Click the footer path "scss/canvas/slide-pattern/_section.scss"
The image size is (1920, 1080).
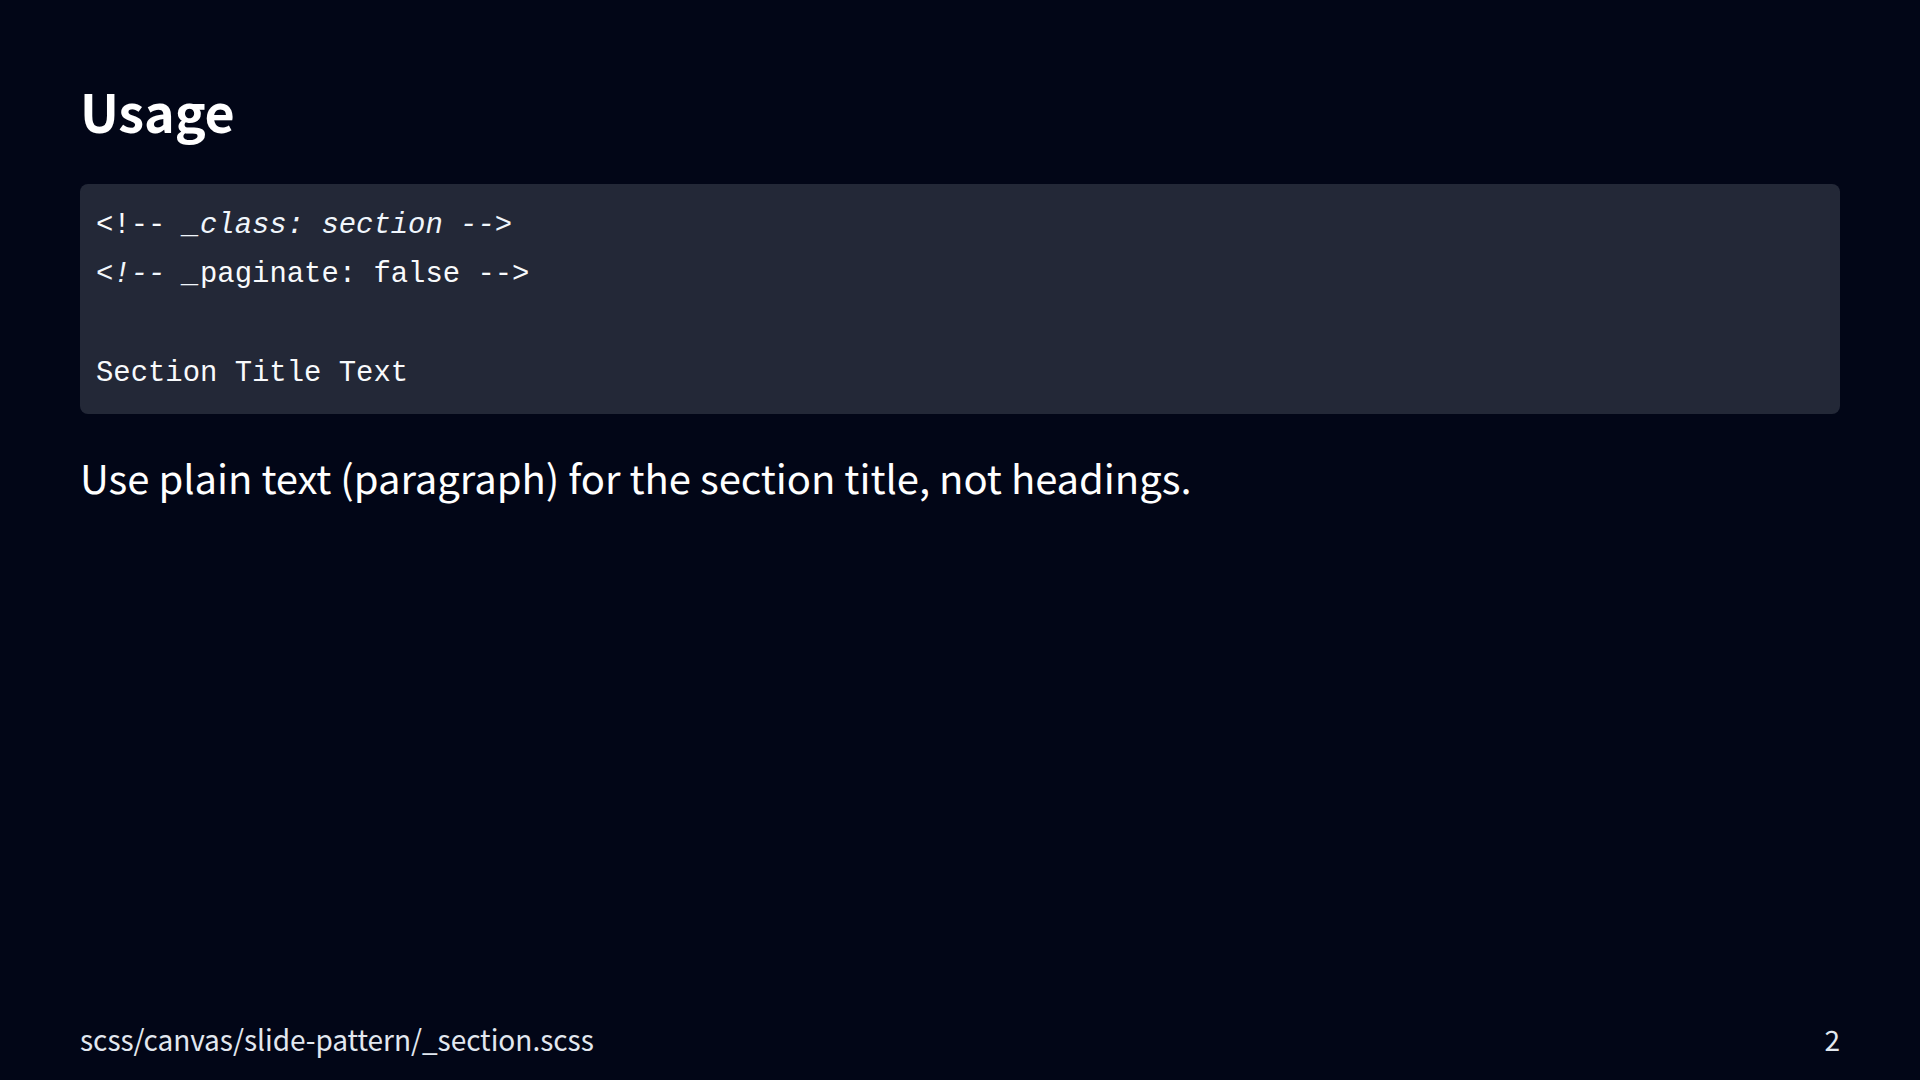coord(337,1041)
